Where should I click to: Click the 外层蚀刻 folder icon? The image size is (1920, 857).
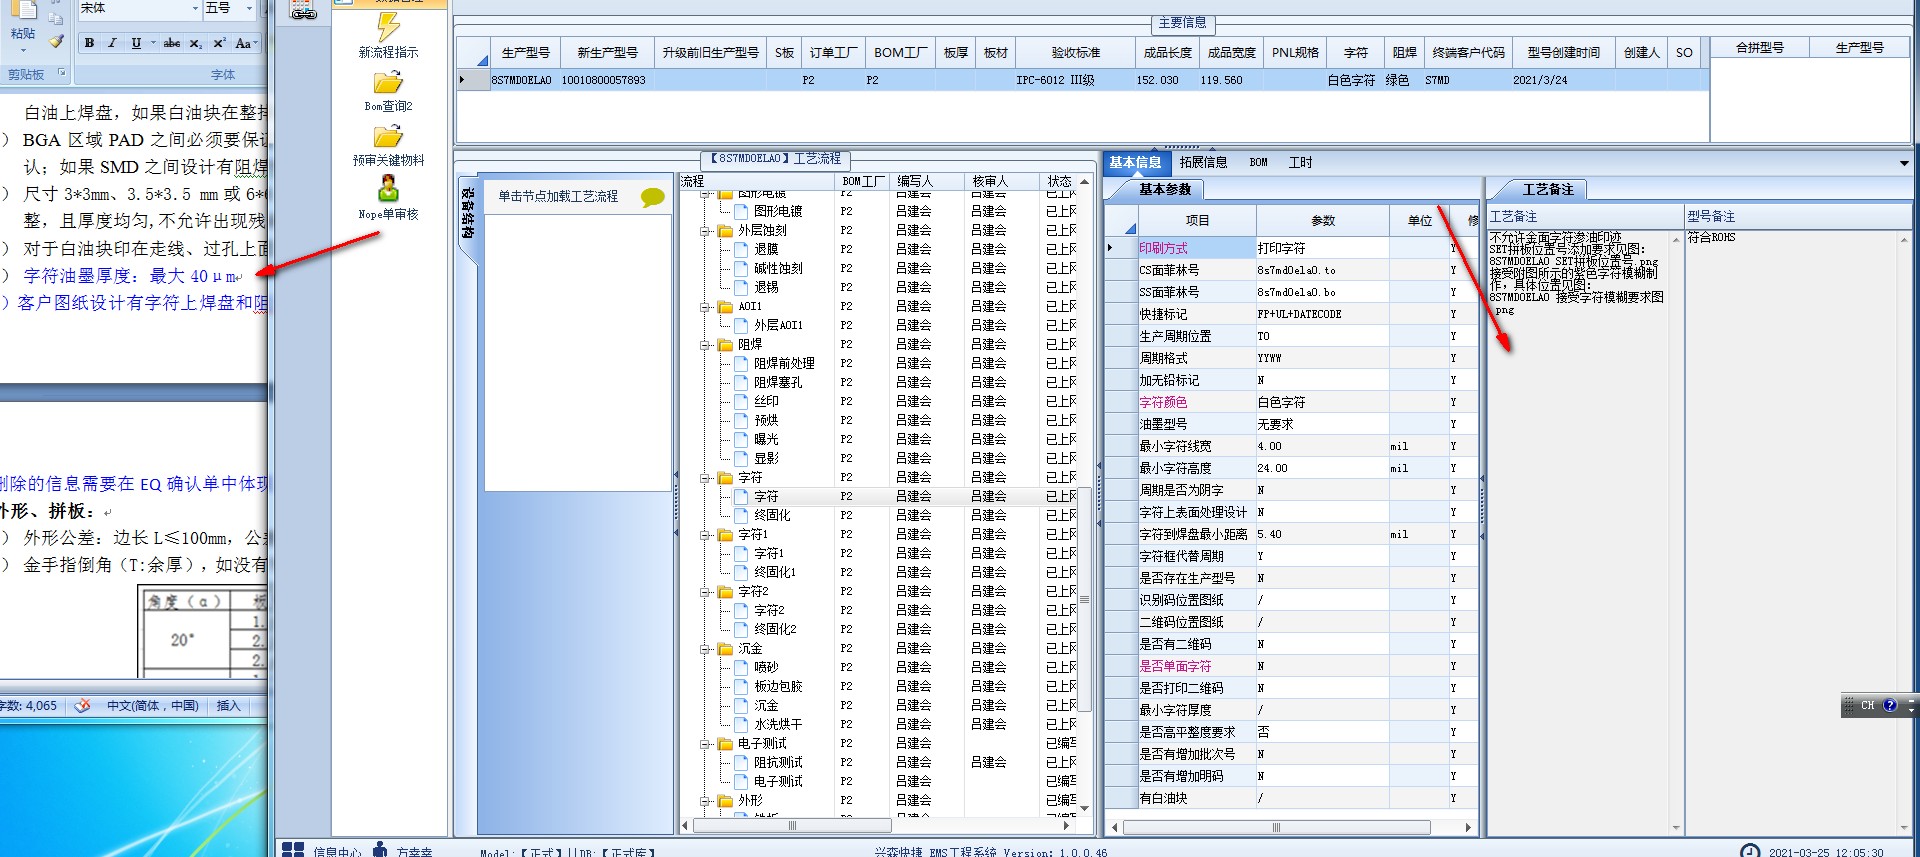tap(725, 231)
